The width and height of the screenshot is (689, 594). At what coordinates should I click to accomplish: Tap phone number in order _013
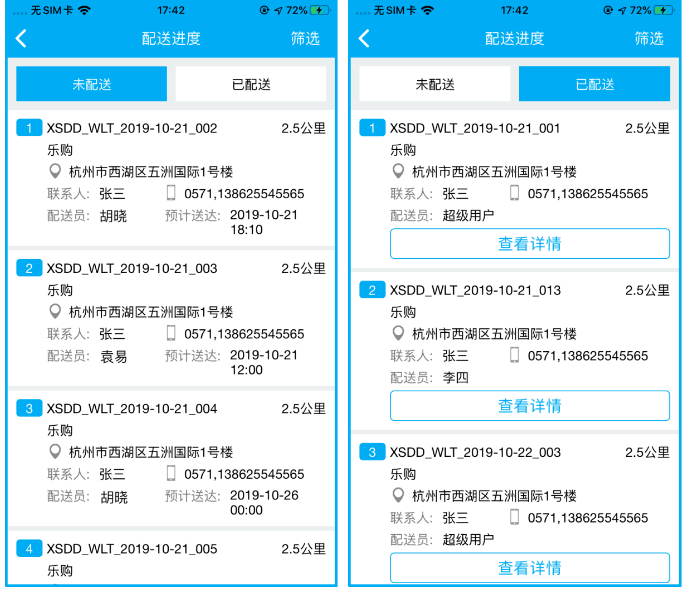[588, 356]
